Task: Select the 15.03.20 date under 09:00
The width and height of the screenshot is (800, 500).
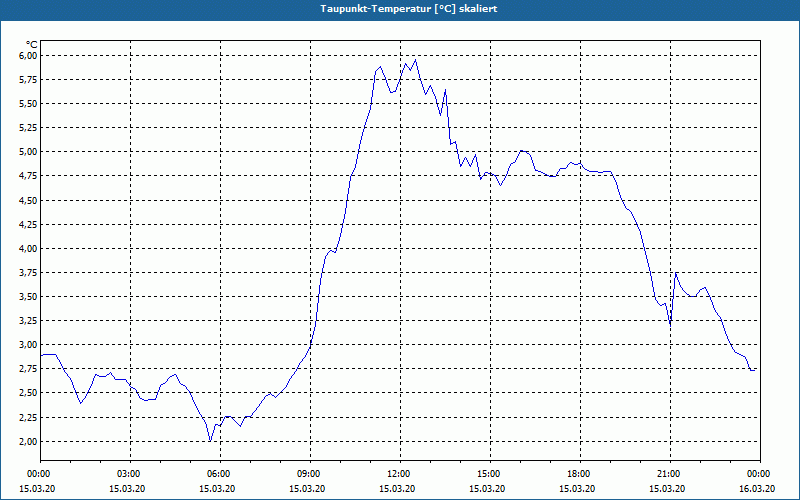Action: (x=307, y=489)
